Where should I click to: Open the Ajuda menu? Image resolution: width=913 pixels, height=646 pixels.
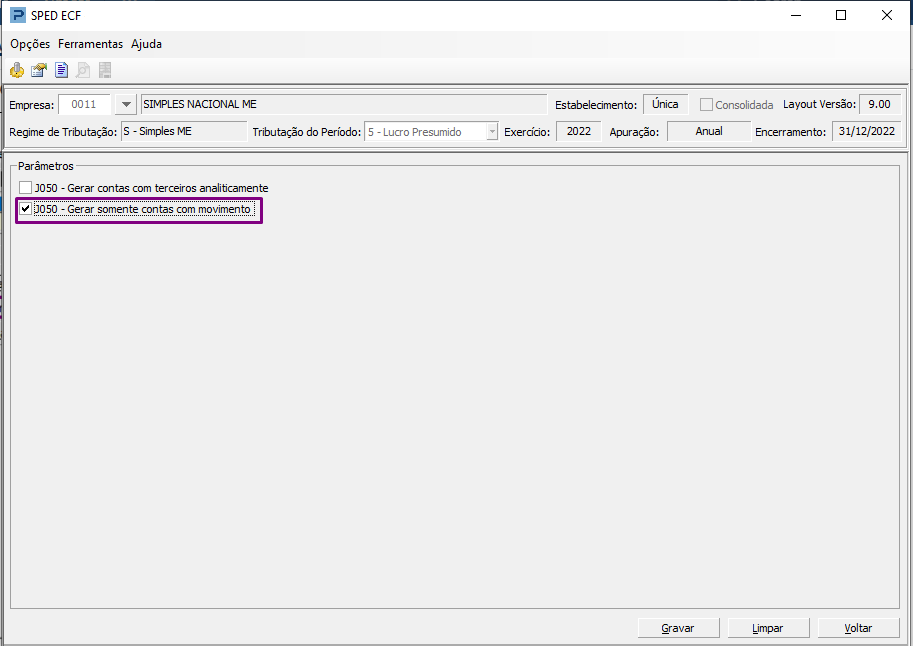146,44
